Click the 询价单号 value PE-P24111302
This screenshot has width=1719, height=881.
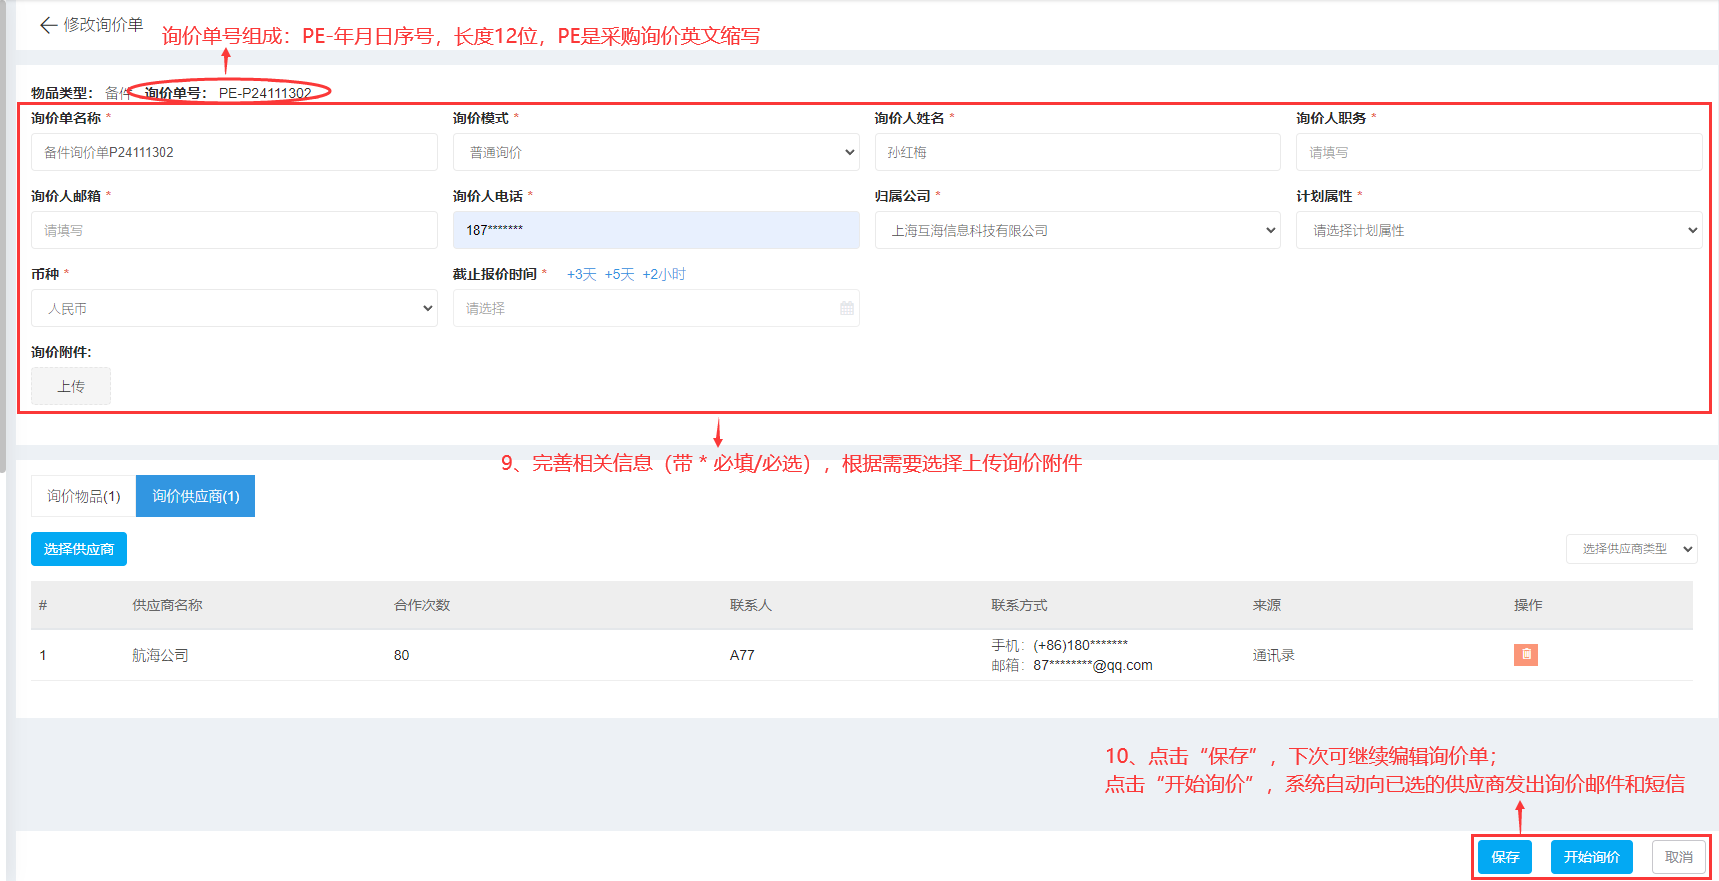click(265, 93)
